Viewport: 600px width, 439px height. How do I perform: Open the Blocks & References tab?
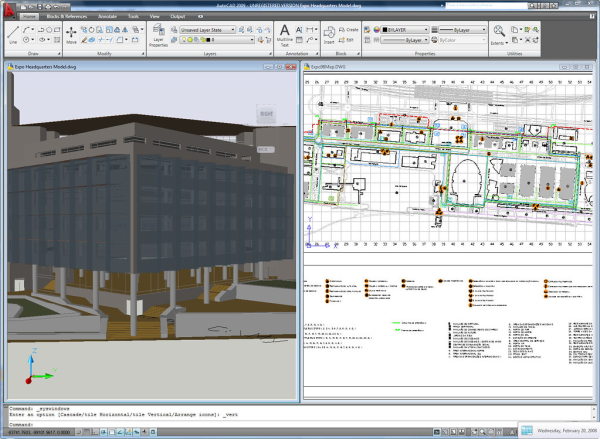click(x=67, y=17)
